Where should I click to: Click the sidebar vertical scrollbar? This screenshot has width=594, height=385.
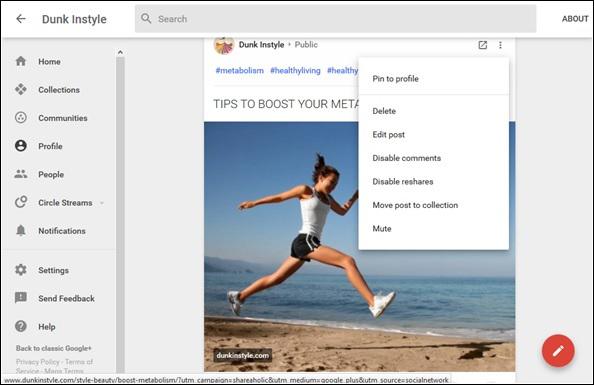120,214
